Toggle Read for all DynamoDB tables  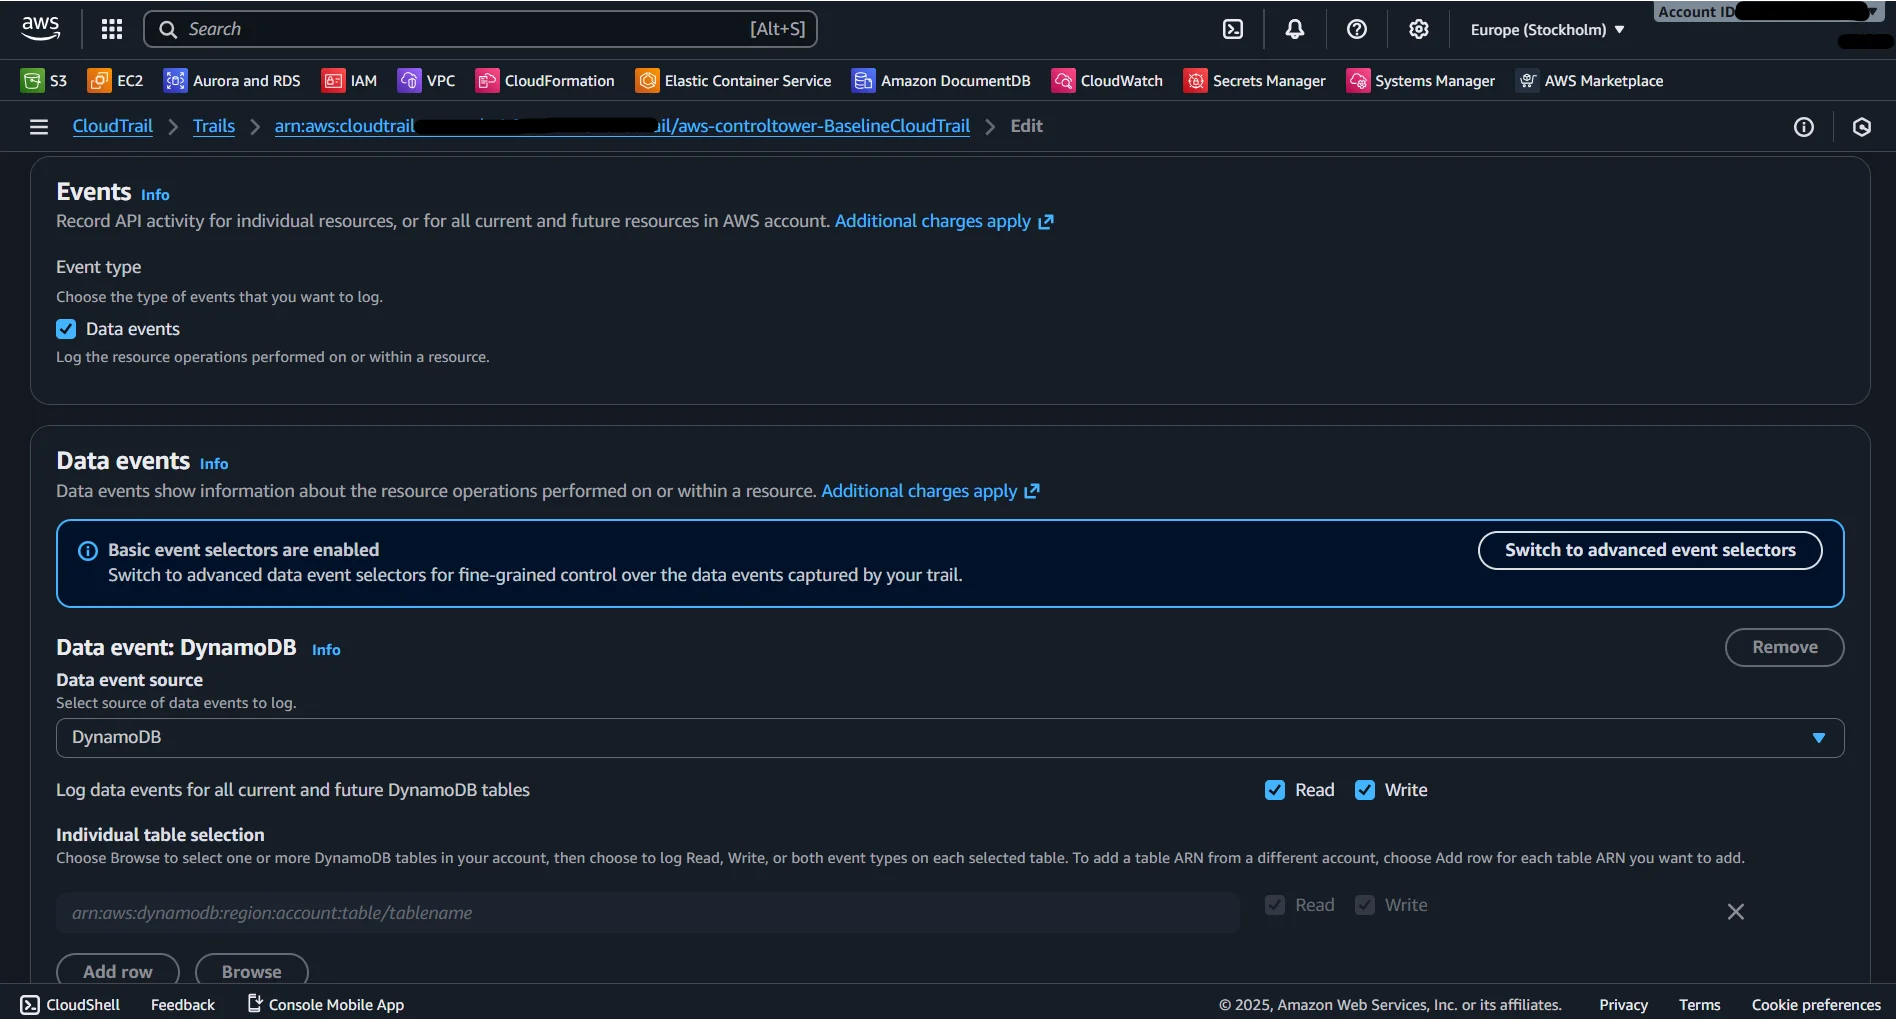[x=1274, y=790]
